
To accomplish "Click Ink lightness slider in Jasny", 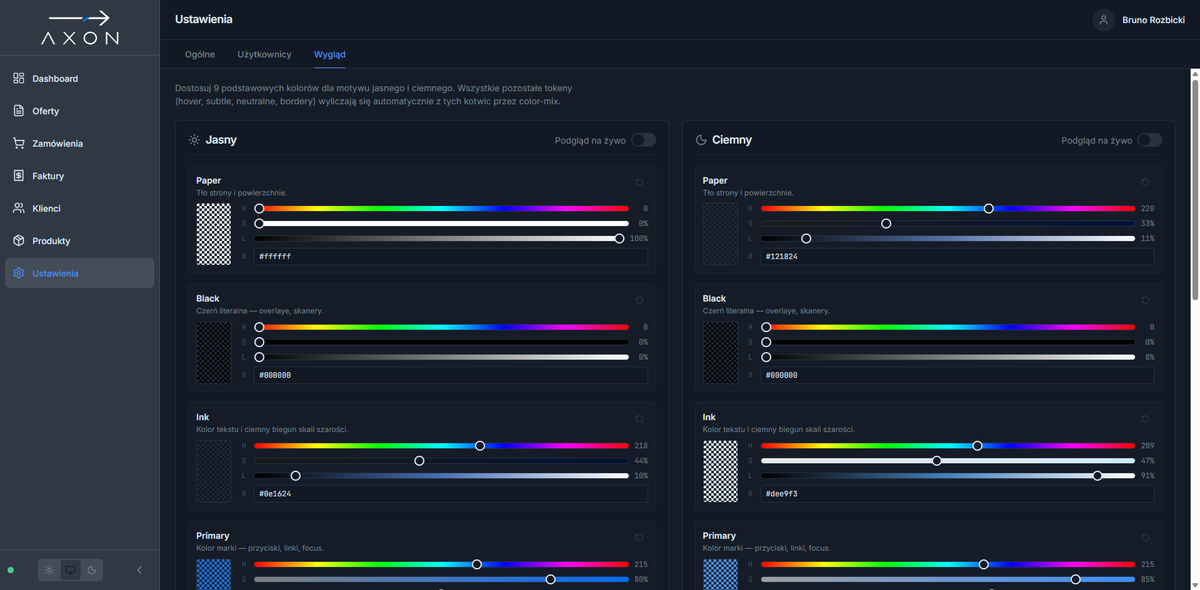I will click(441, 476).
